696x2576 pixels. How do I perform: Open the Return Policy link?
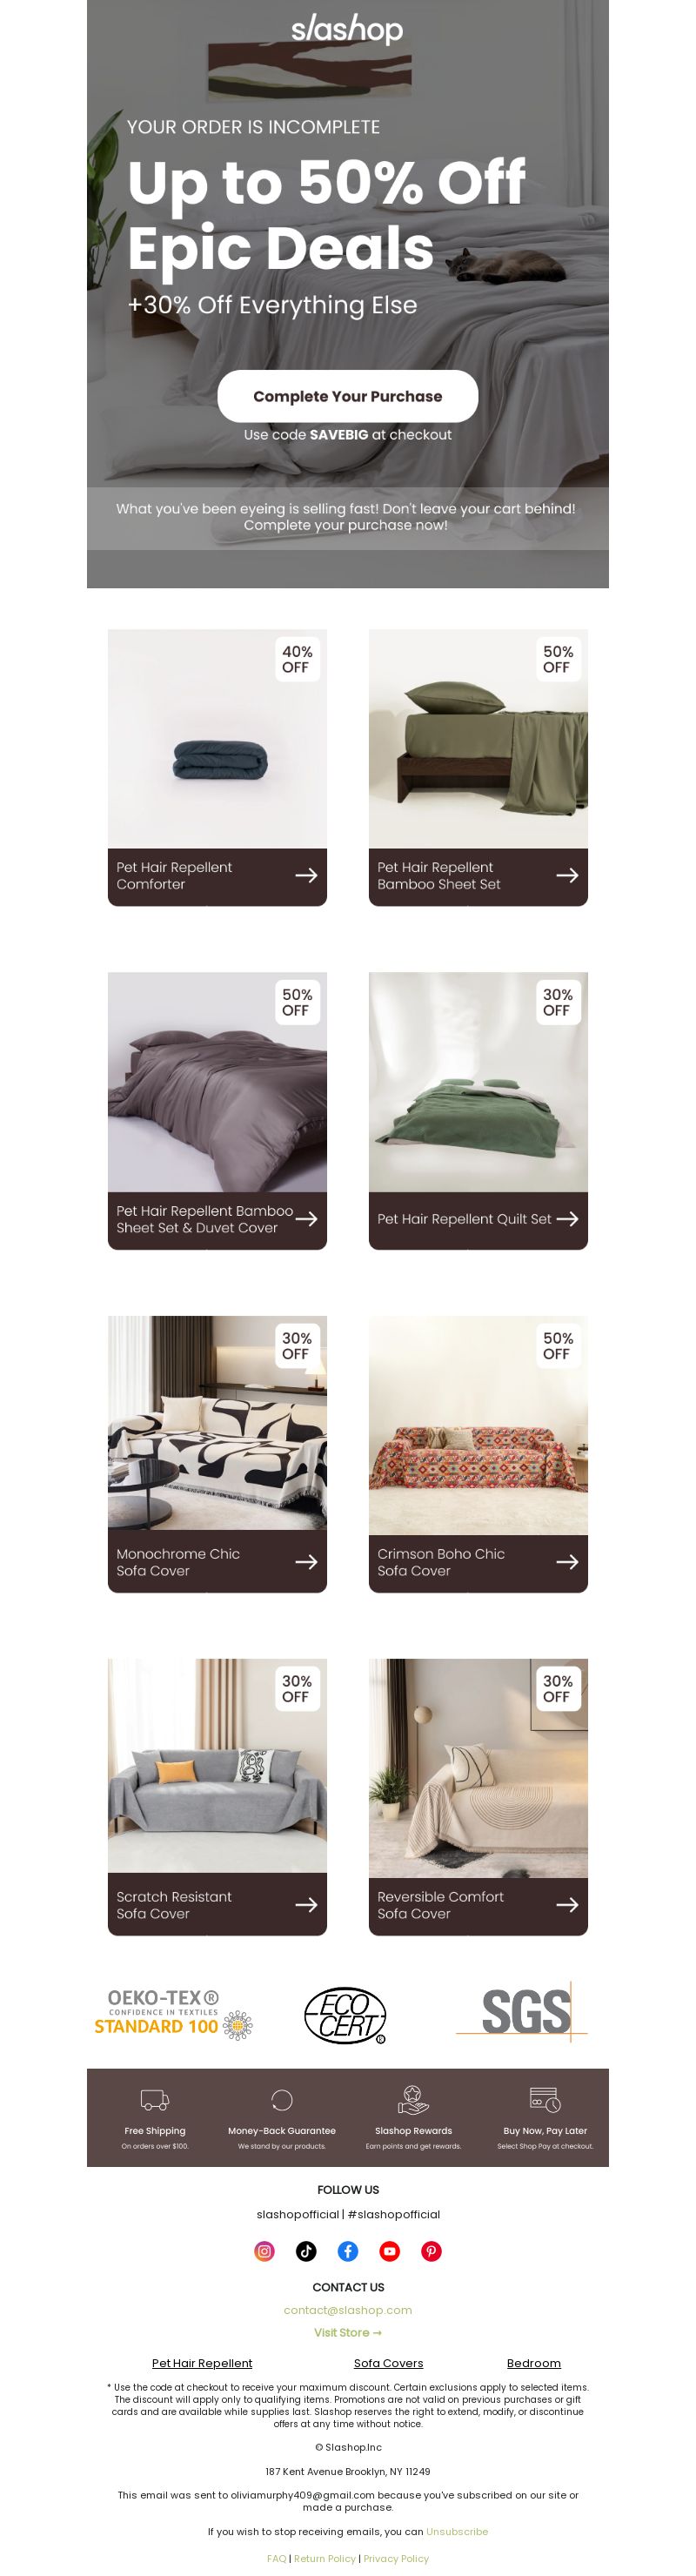325,2558
